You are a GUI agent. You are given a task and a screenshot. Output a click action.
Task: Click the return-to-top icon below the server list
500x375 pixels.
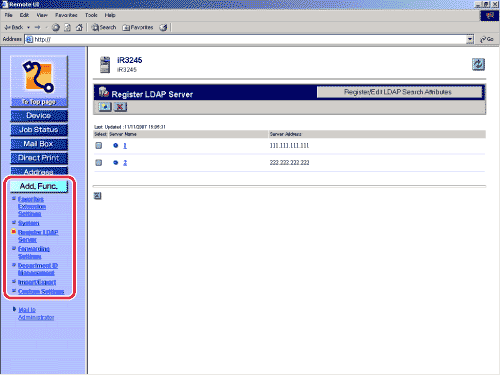97,196
